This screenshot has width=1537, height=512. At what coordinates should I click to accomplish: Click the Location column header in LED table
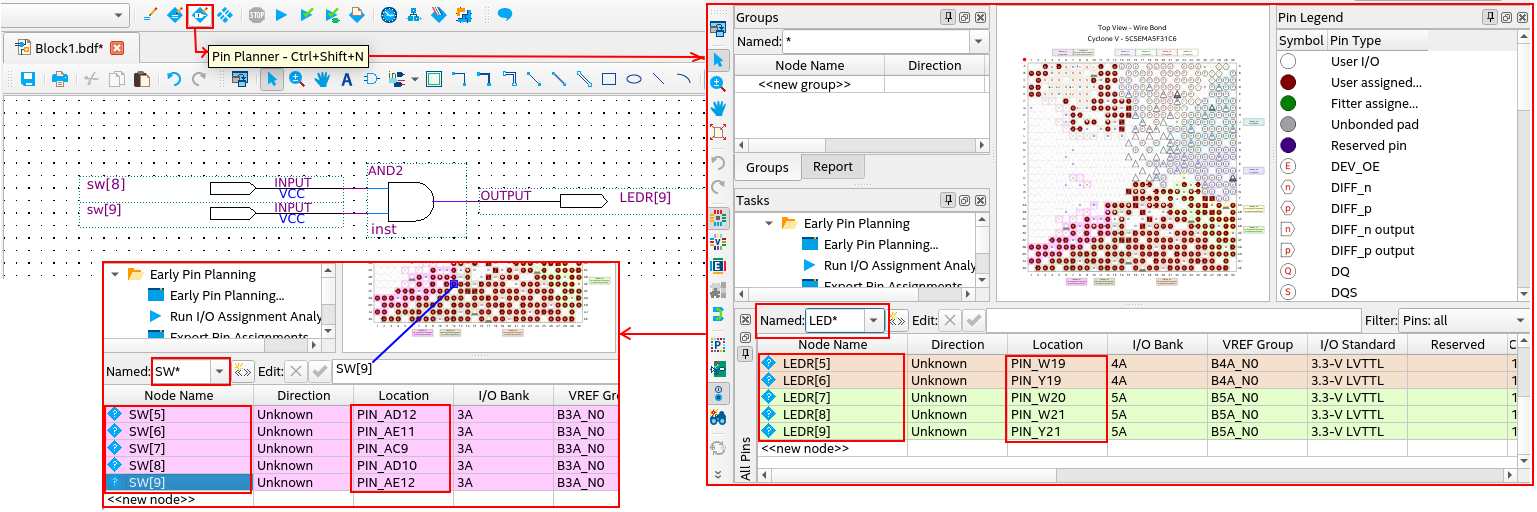[x=1057, y=344]
